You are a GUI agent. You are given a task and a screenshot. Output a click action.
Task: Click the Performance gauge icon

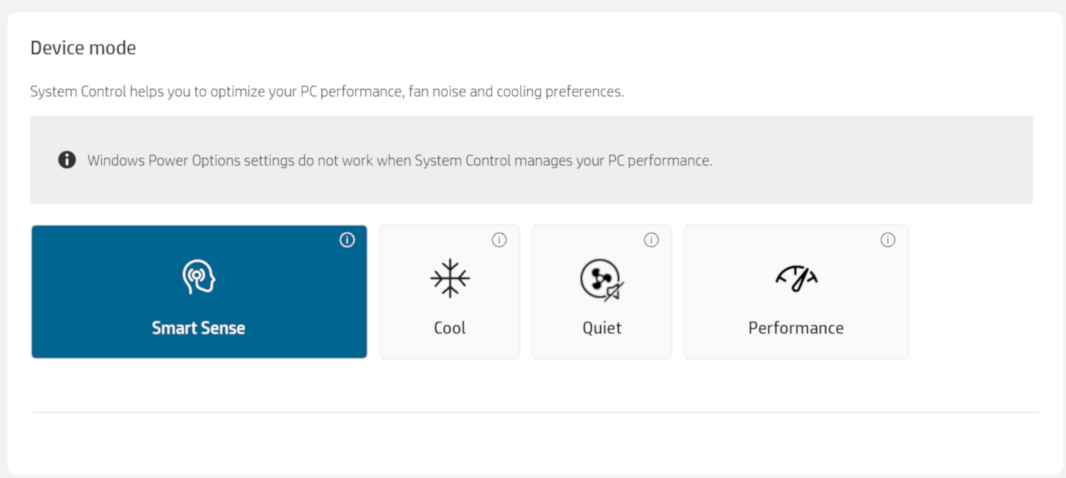[796, 278]
